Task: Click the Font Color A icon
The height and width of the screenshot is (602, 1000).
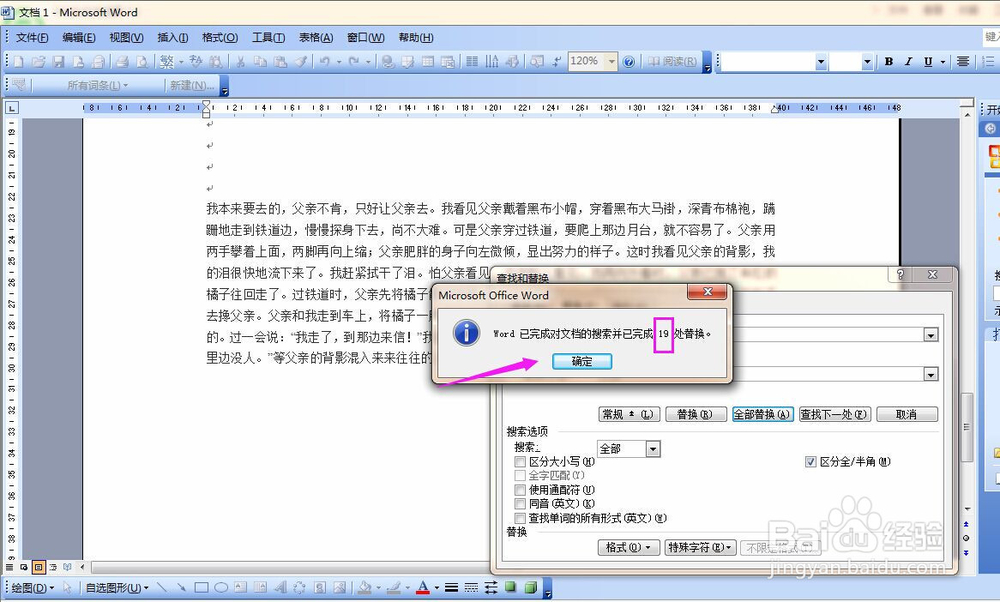Action: coord(423,587)
